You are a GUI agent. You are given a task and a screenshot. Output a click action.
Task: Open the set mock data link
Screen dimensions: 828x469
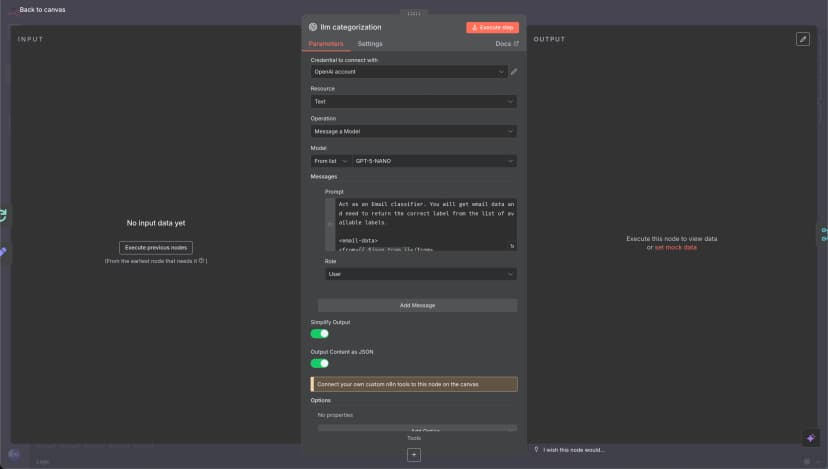pos(675,247)
